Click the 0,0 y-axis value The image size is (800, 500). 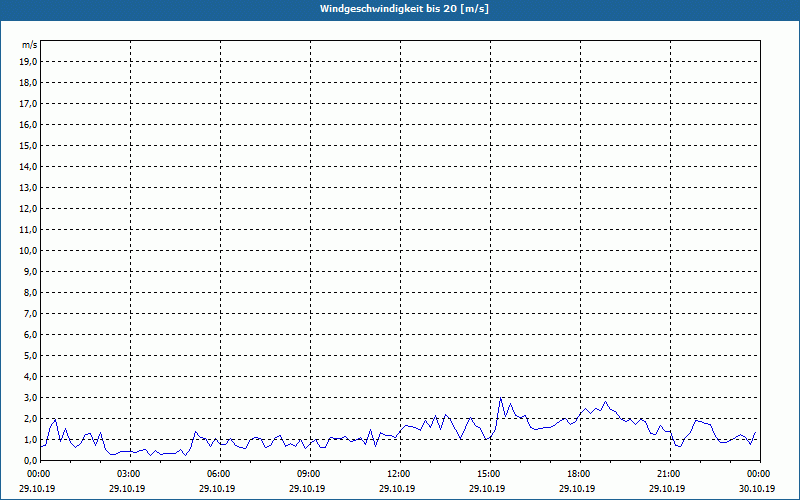(30, 461)
